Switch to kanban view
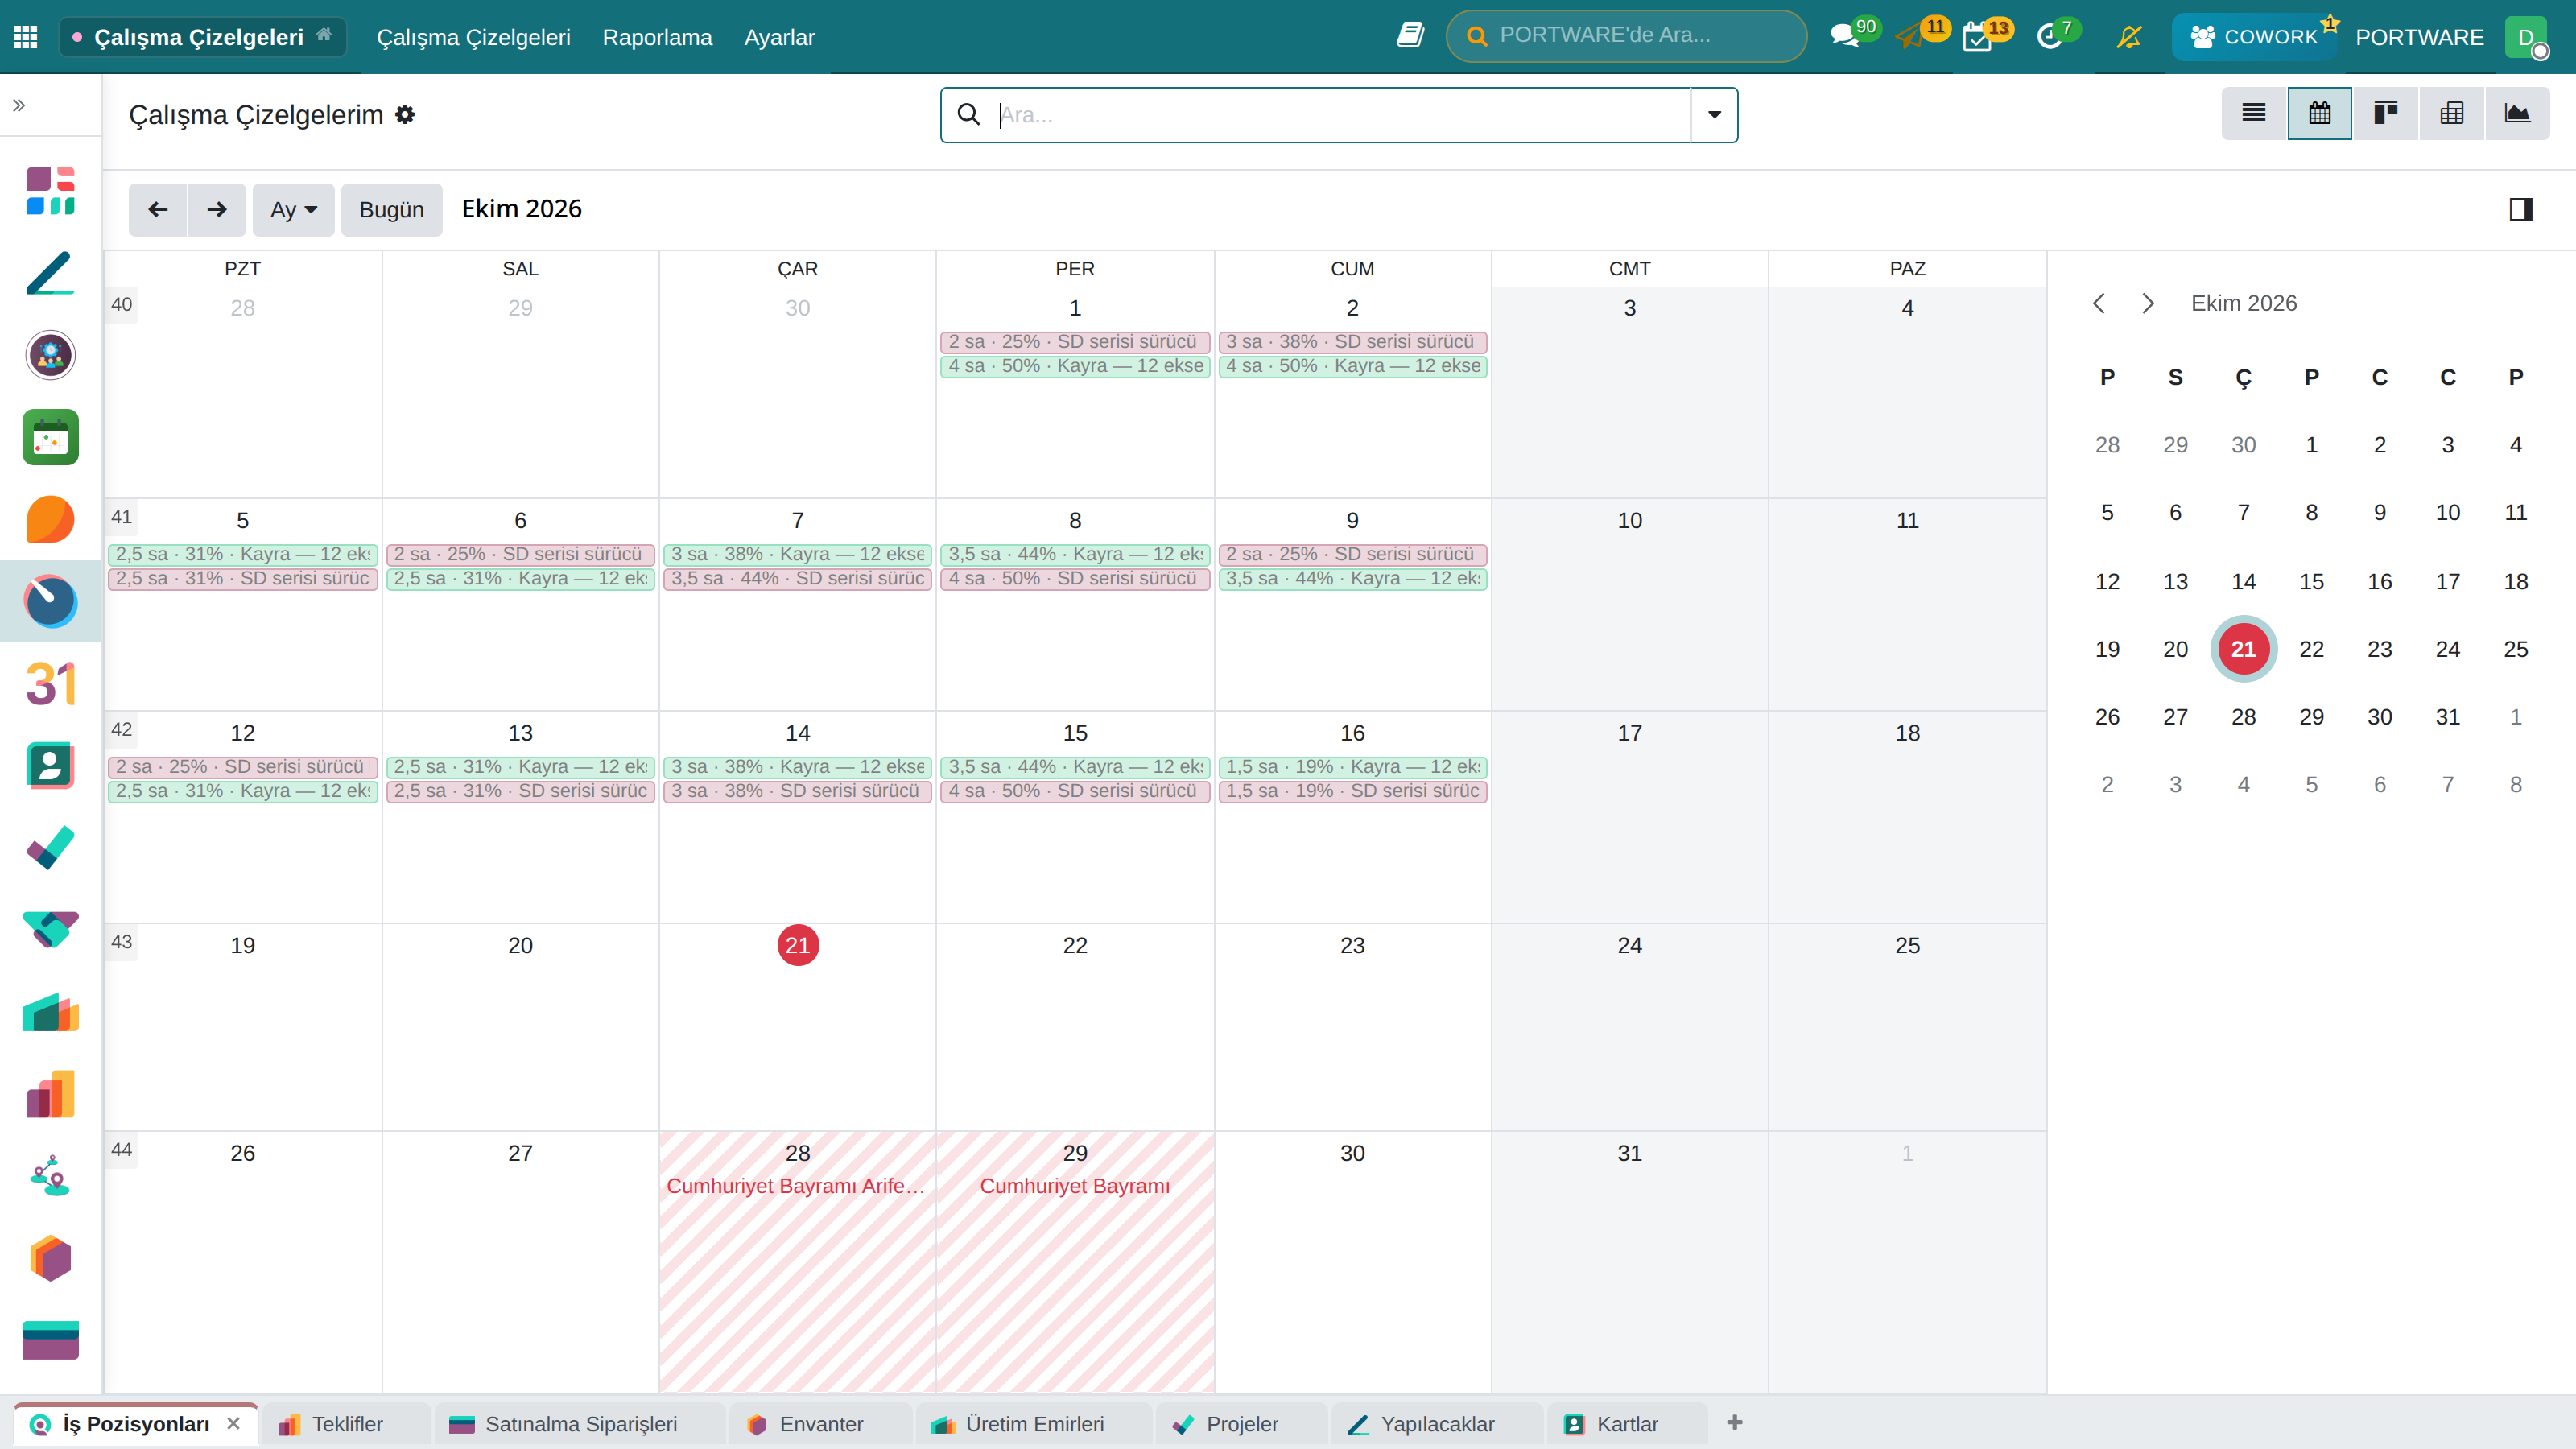This screenshot has width=2576, height=1449. coord(2386,113)
